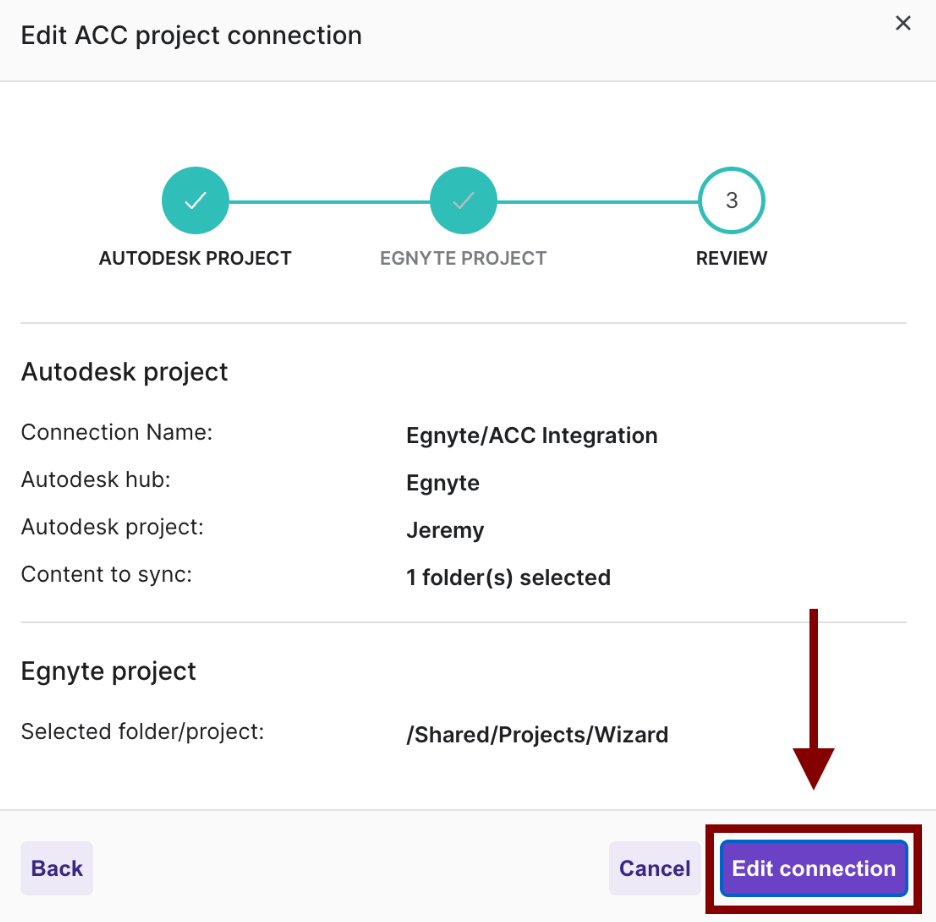
Task: Click the Autodesk project value 'Jeremy'
Action: coord(444,531)
